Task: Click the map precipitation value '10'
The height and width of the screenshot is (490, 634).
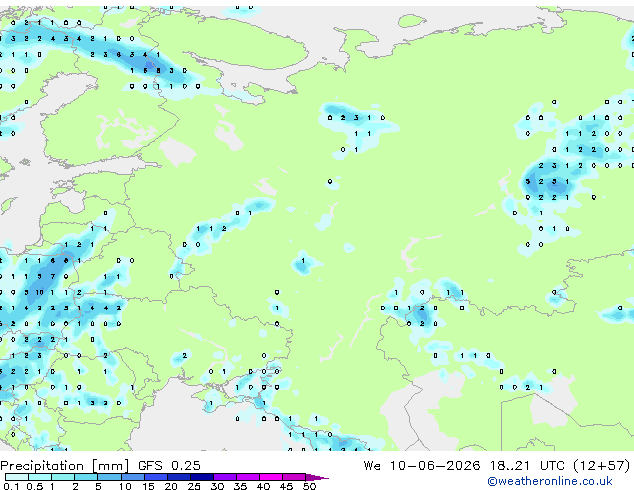Action: 39,292
